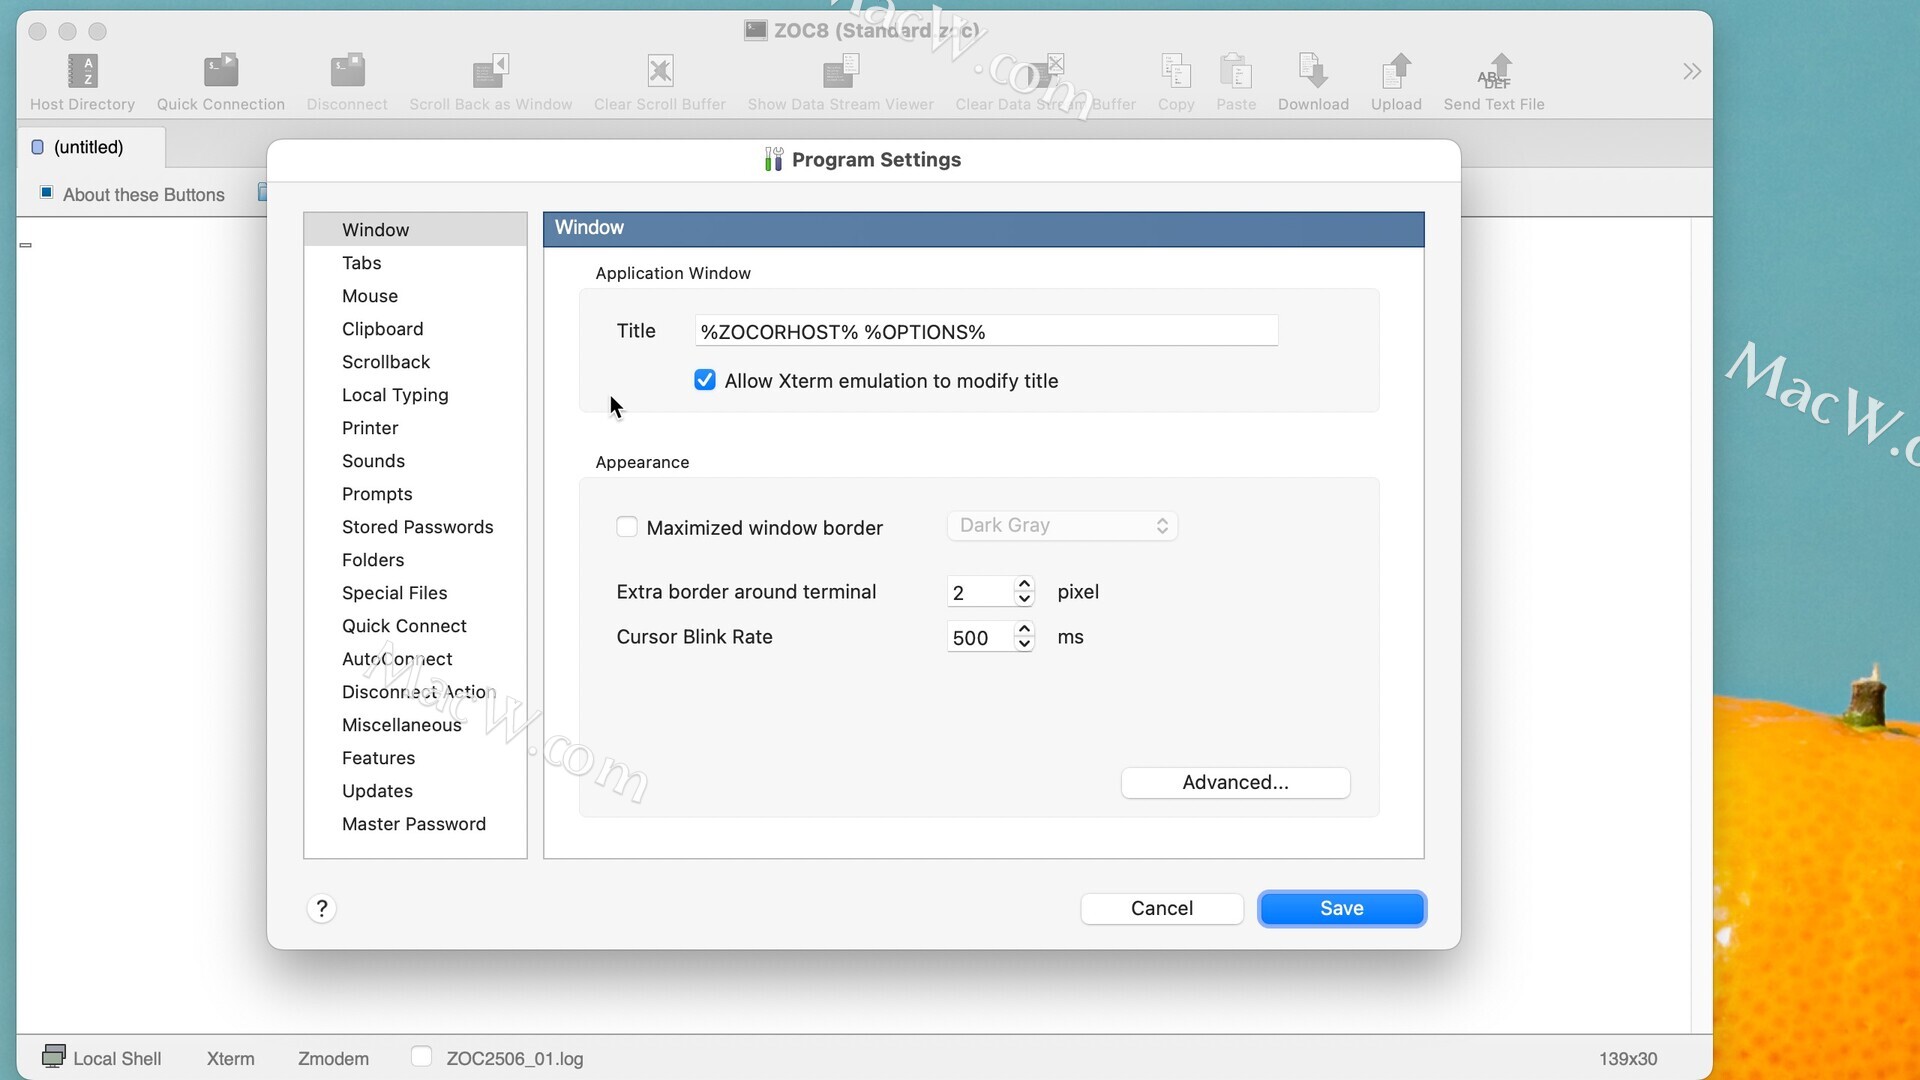The image size is (1920, 1080).
Task: Open the help question mark button
Action: (321, 908)
